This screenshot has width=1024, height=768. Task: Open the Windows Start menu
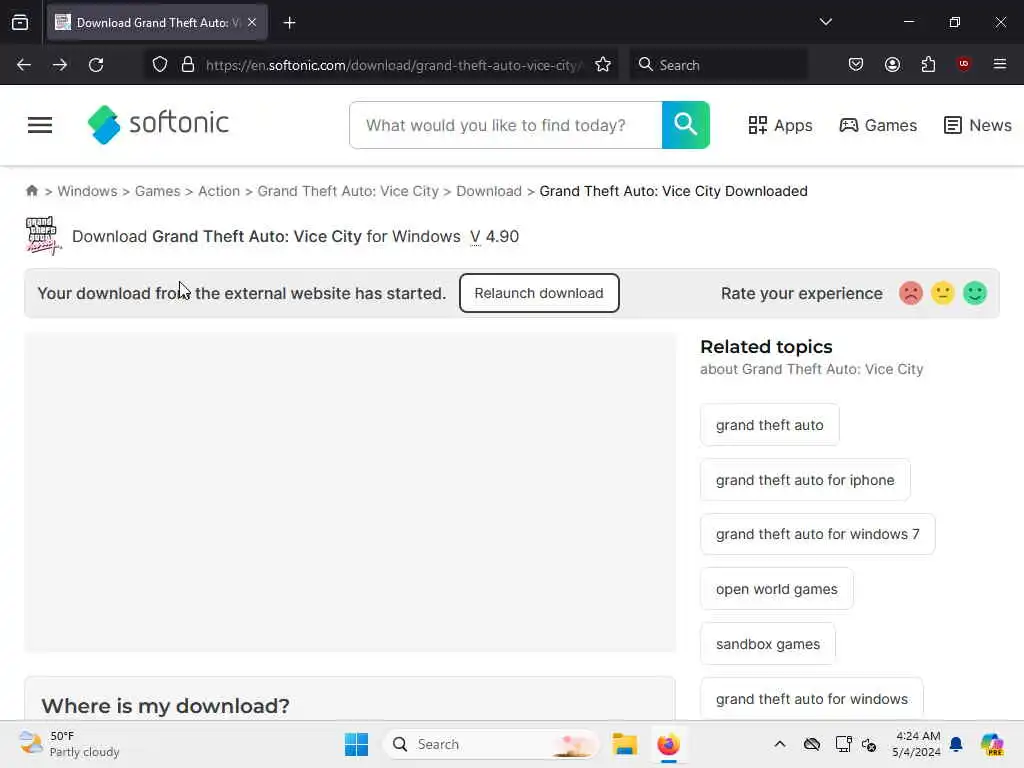pos(356,744)
